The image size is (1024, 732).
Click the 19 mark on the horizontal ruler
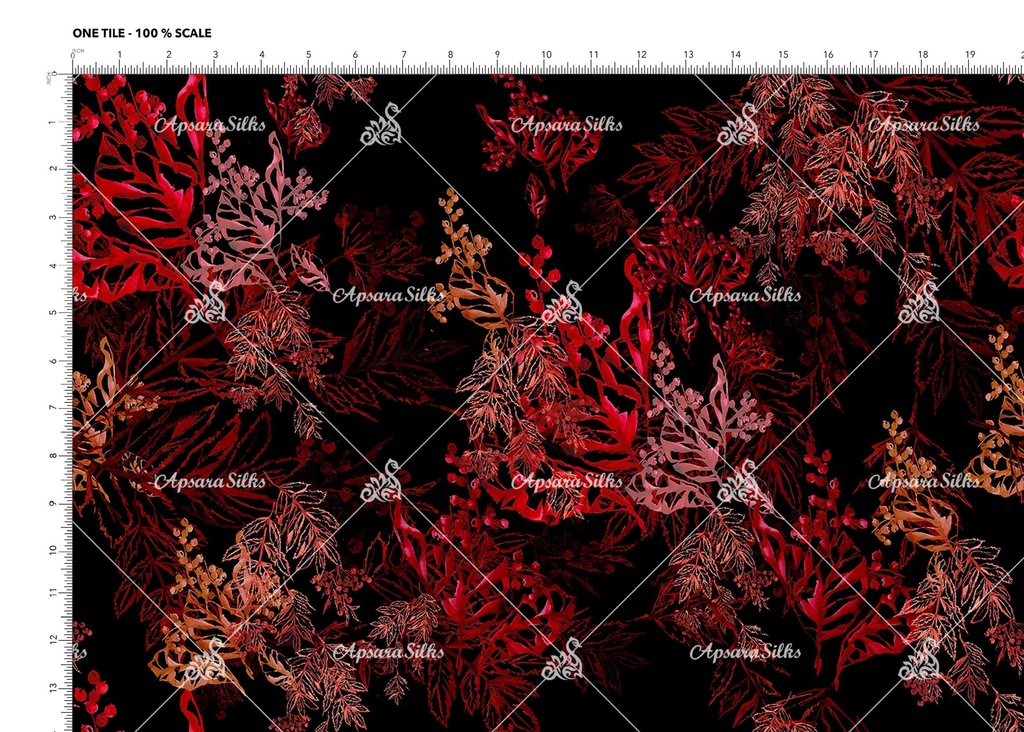tap(970, 56)
